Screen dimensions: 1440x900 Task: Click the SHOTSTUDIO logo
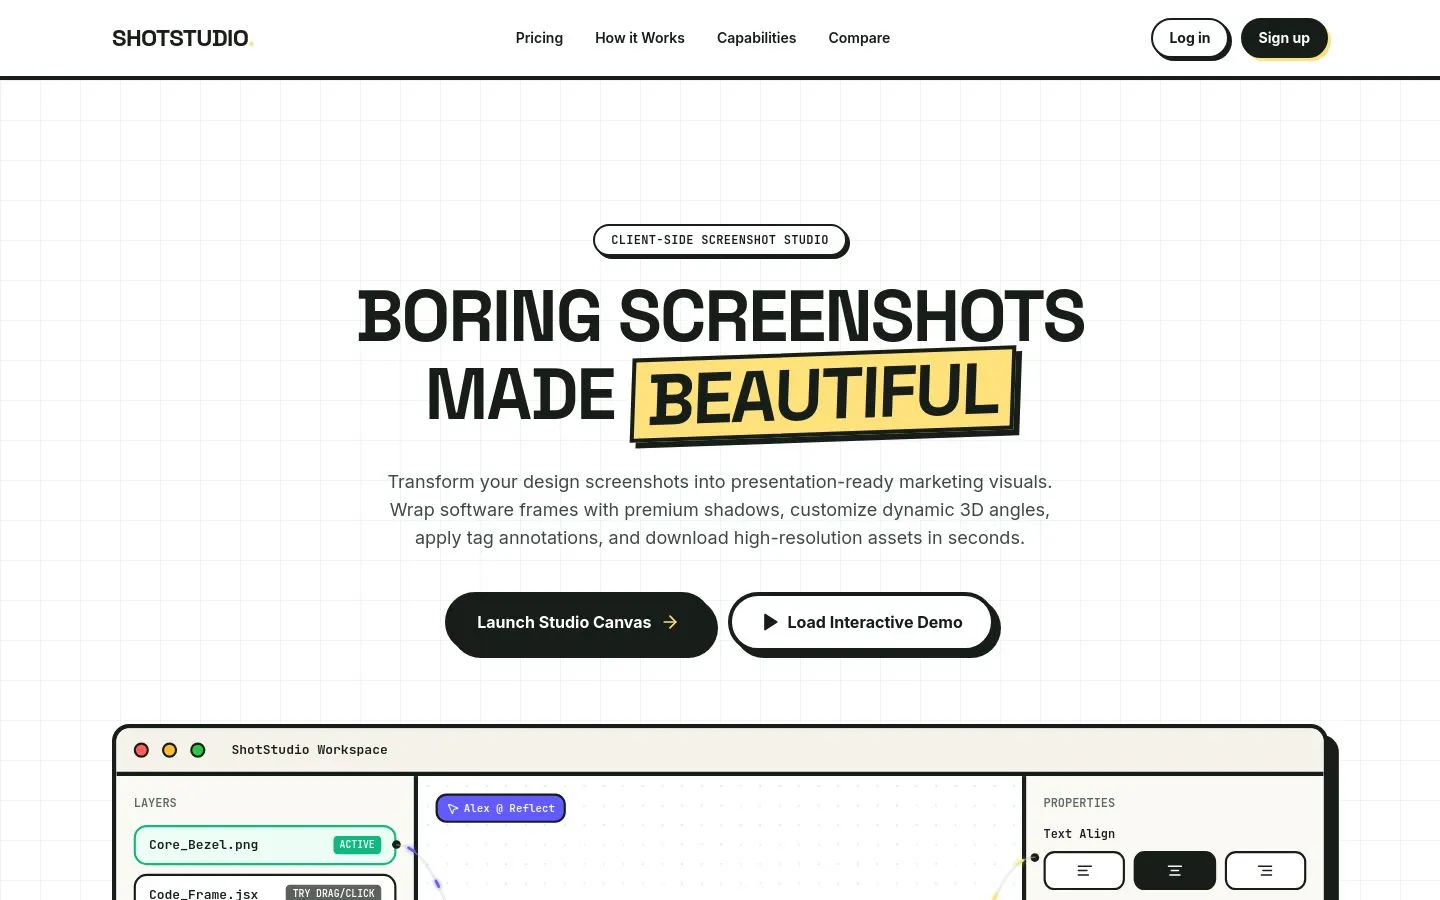click(182, 38)
